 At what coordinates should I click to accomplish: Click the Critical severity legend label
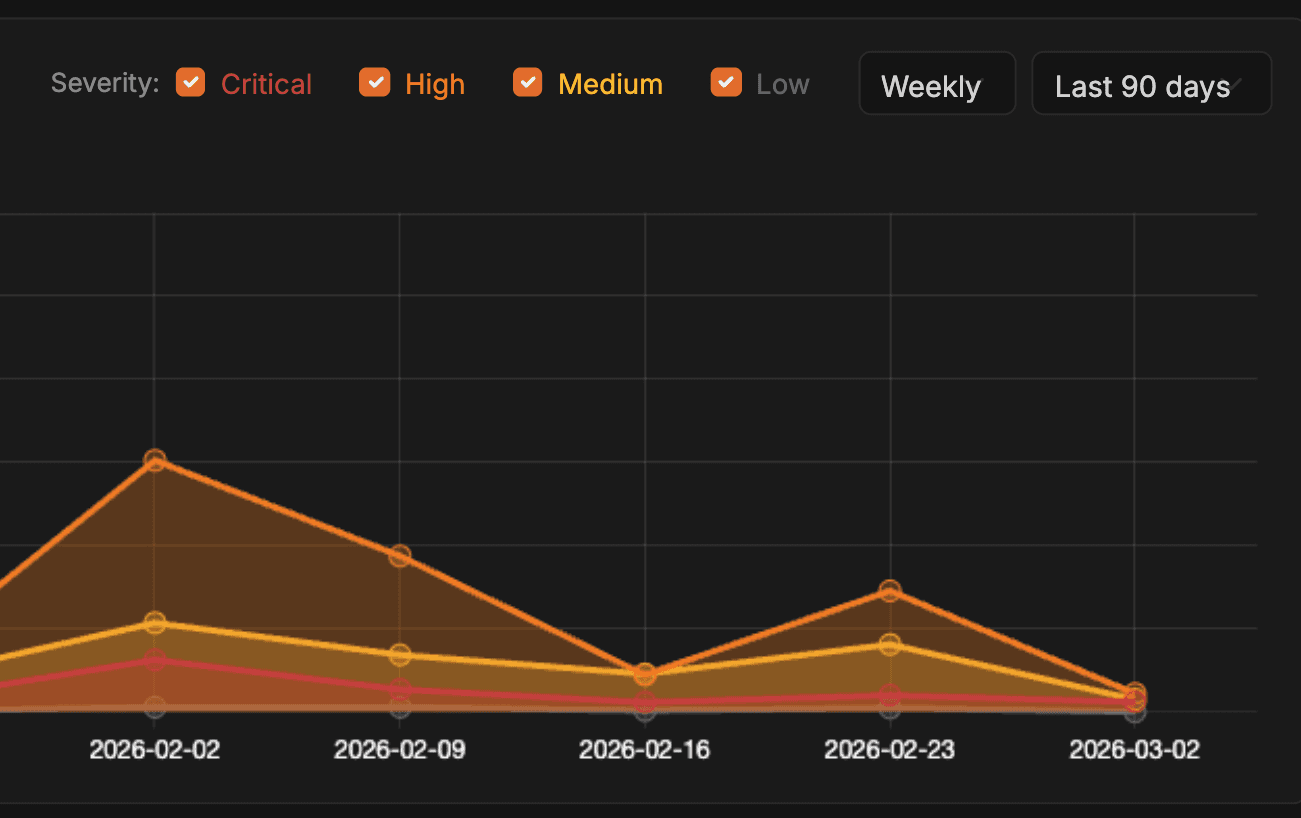coord(266,85)
